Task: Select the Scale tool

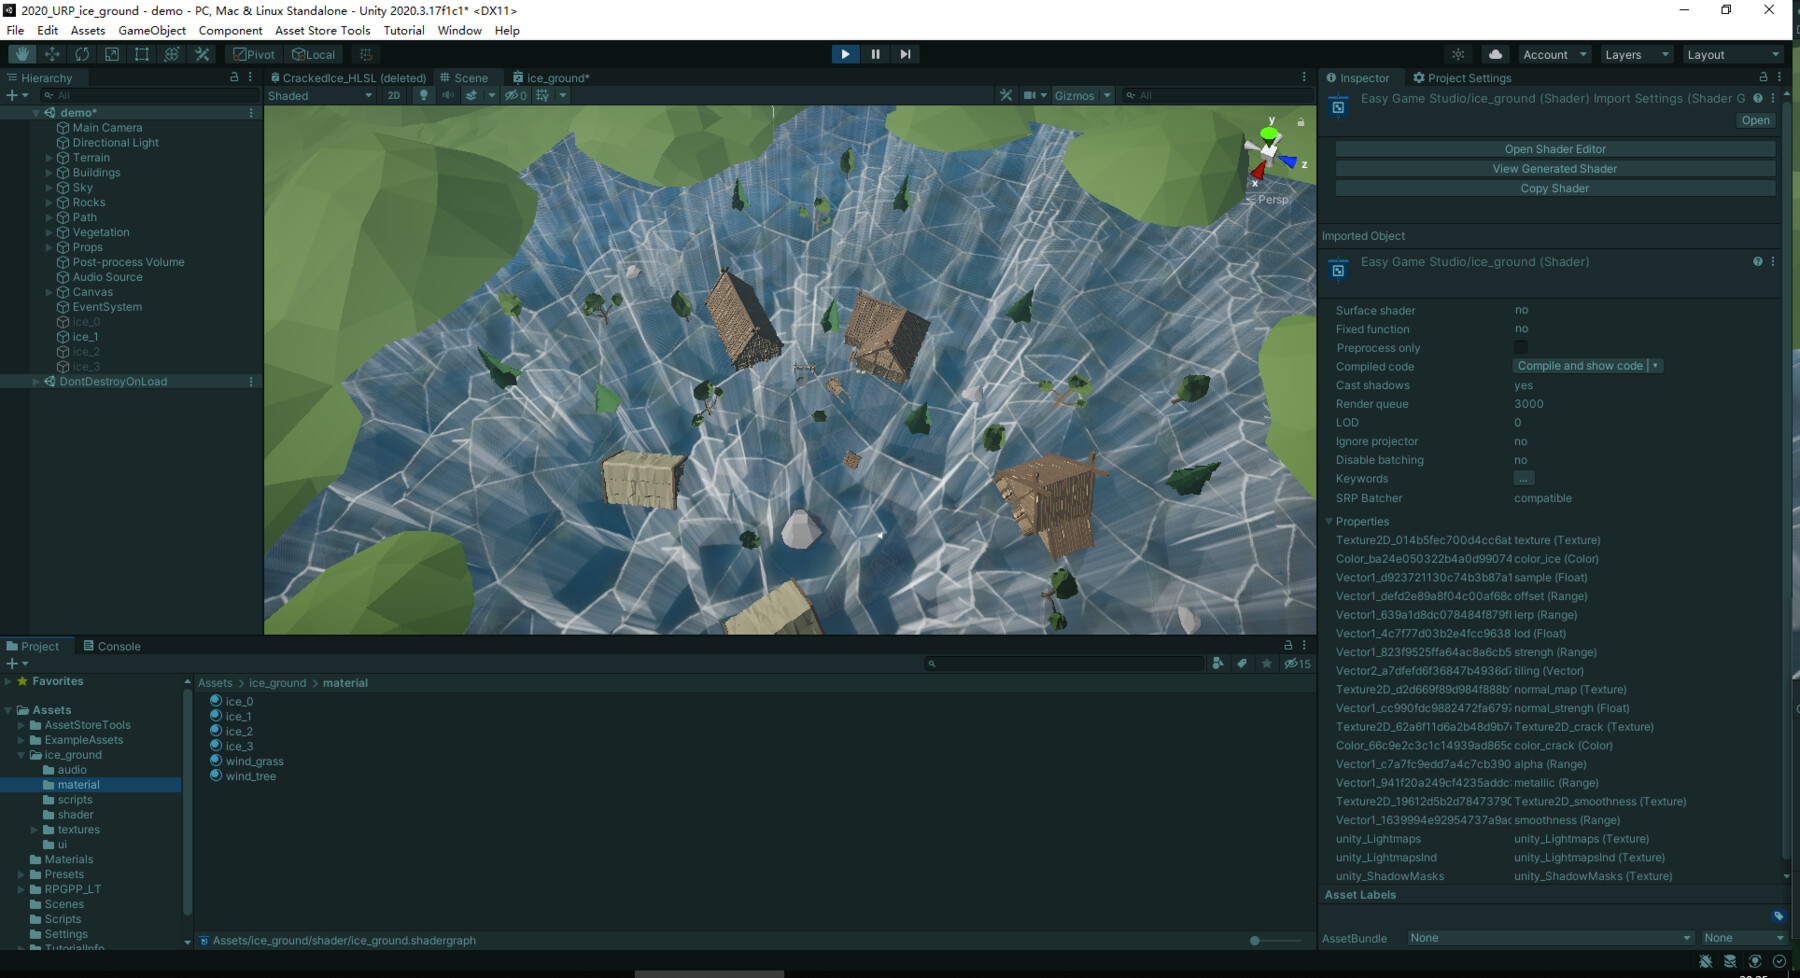Action: point(112,54)
